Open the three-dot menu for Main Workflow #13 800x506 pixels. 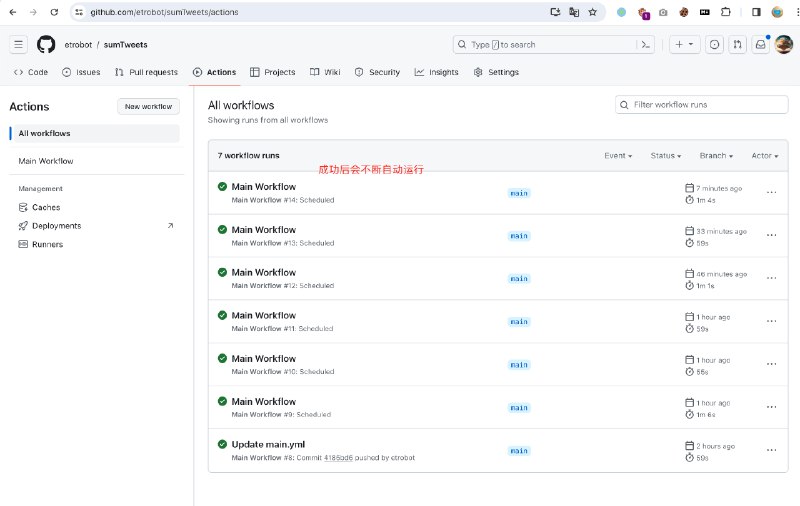click(771, 235)
